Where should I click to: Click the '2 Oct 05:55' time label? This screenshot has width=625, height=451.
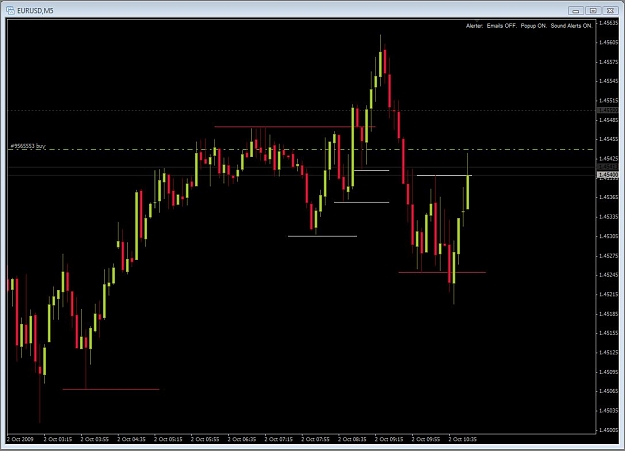[x=205, y=439]
